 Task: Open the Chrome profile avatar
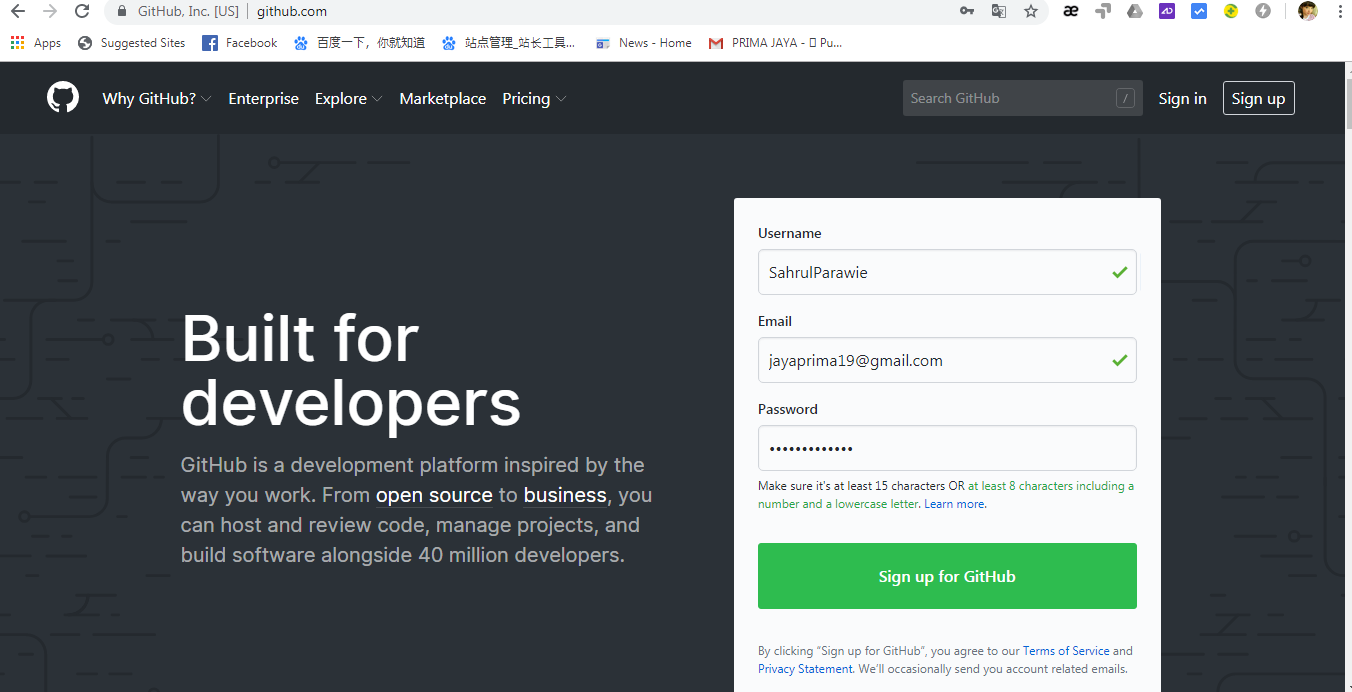point(1308,11)
